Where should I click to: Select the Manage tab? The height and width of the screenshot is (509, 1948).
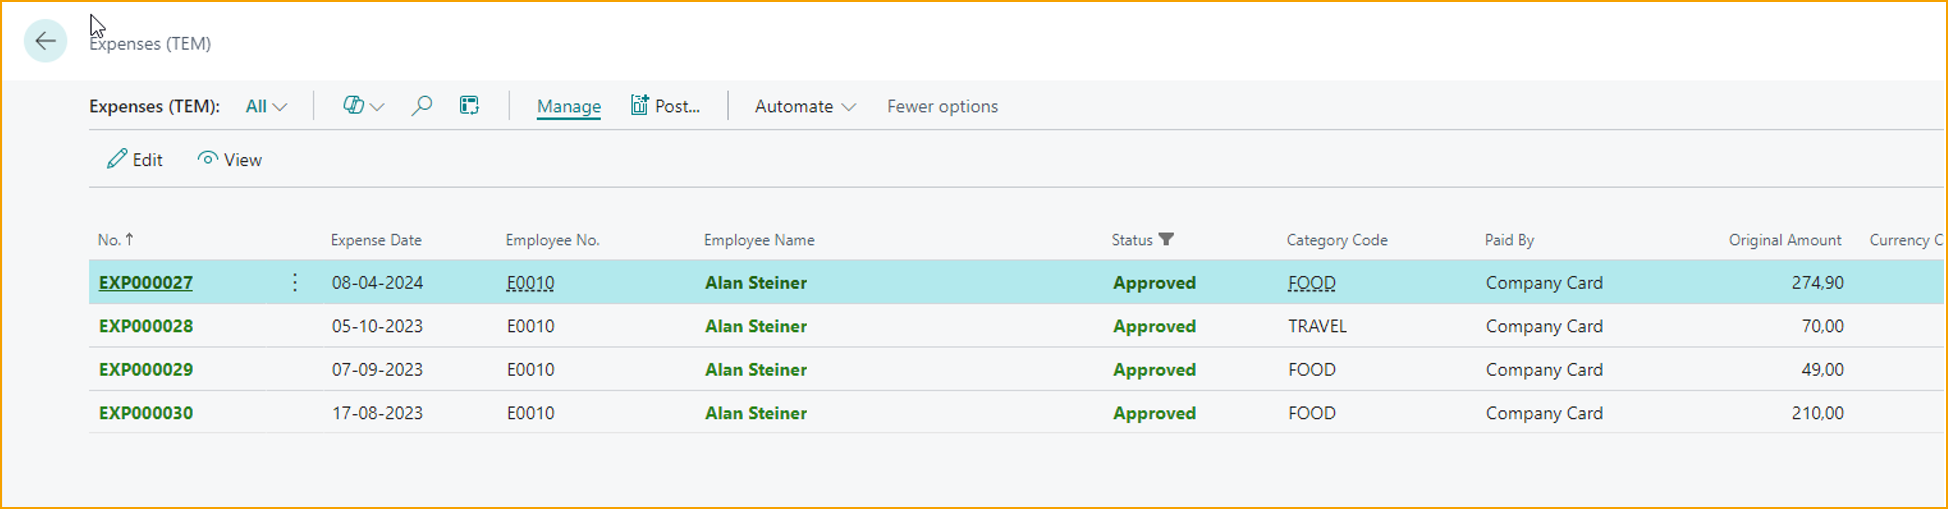click(x=569, y=106)
